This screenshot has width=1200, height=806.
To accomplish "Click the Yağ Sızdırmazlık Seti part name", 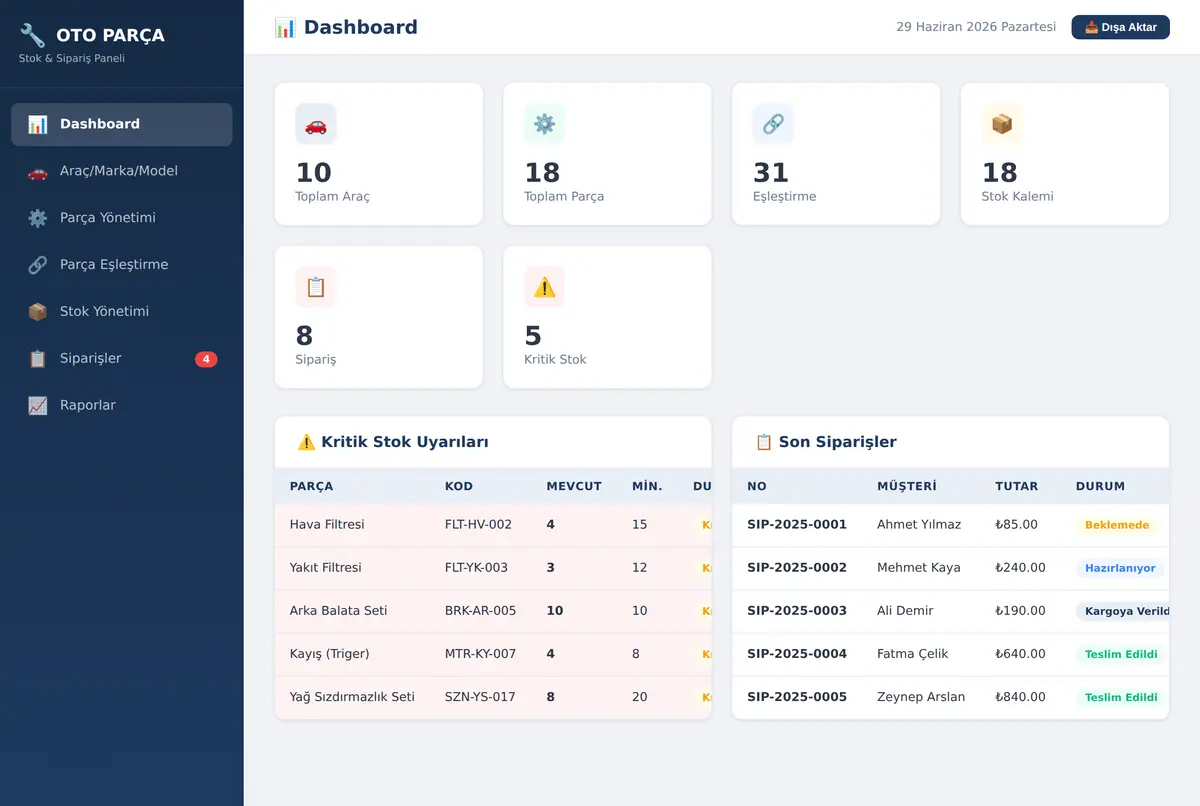I will (352, 697).
